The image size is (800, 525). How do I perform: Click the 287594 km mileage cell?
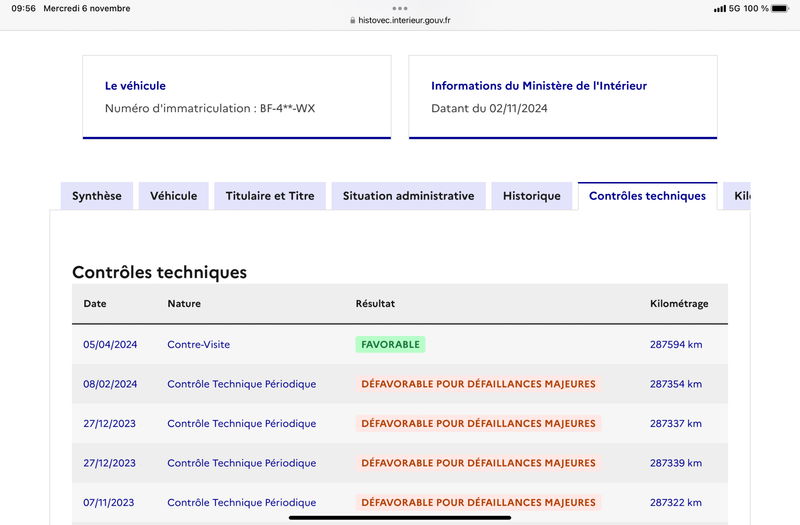[x=676, y=344]
